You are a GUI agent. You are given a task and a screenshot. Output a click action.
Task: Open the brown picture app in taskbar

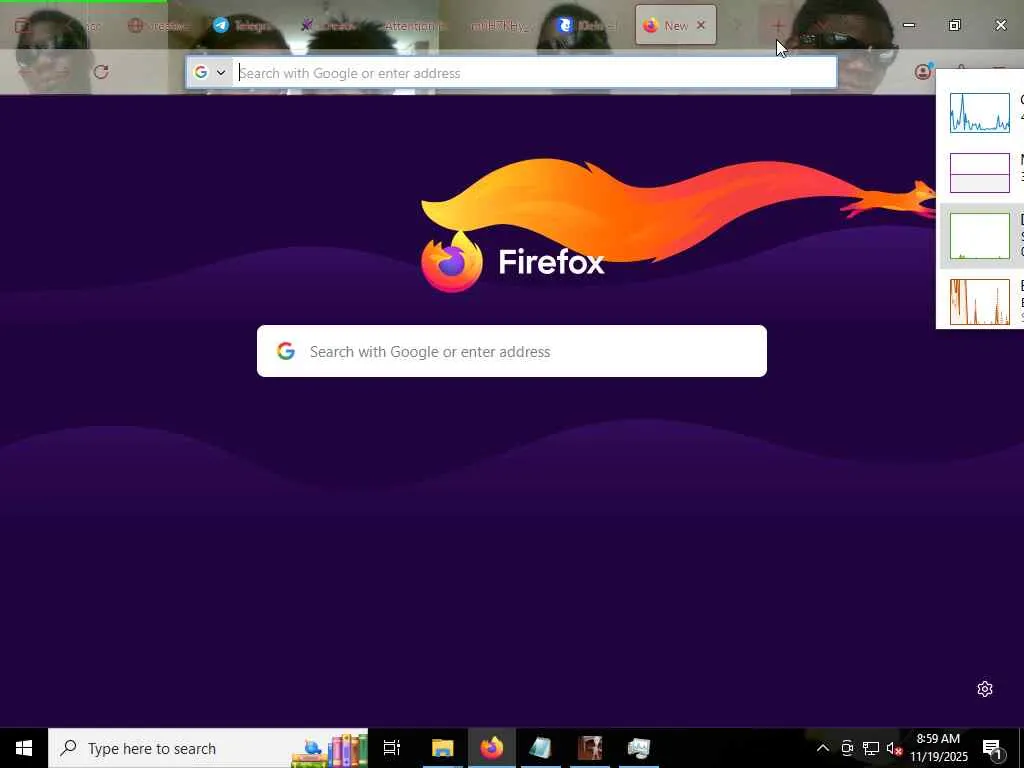point(590,748)
